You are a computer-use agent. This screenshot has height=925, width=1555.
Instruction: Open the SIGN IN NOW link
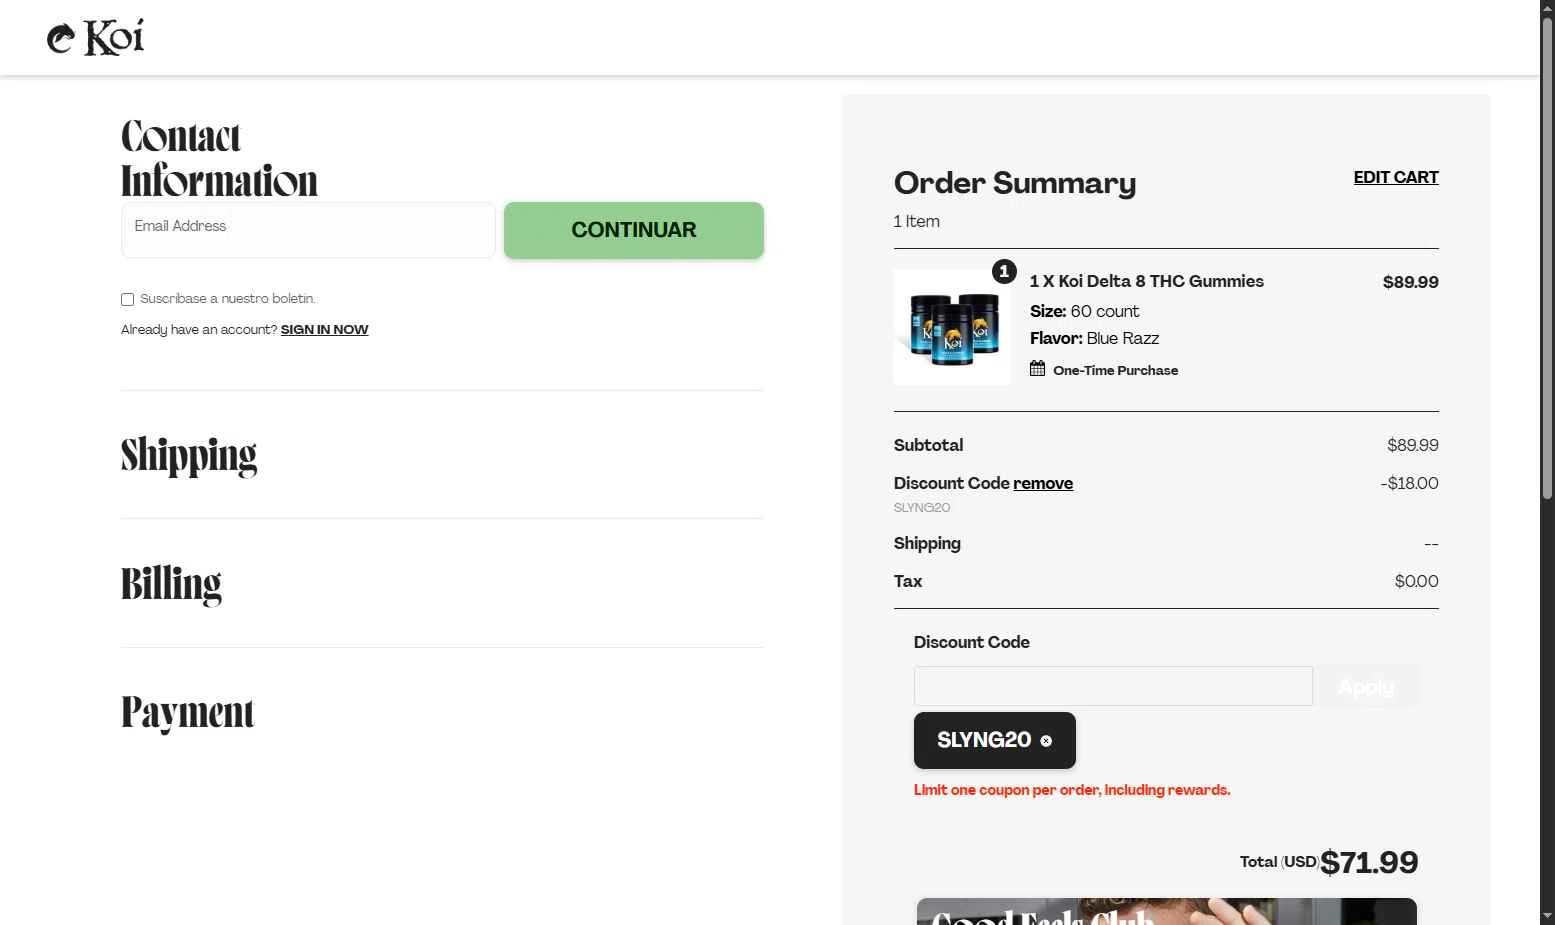click(x=324, y=330)
